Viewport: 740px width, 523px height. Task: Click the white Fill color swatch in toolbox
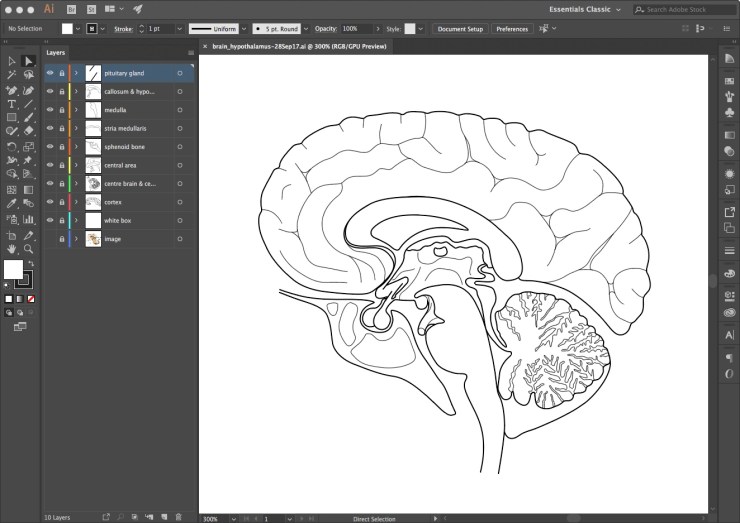click(14, 269)
